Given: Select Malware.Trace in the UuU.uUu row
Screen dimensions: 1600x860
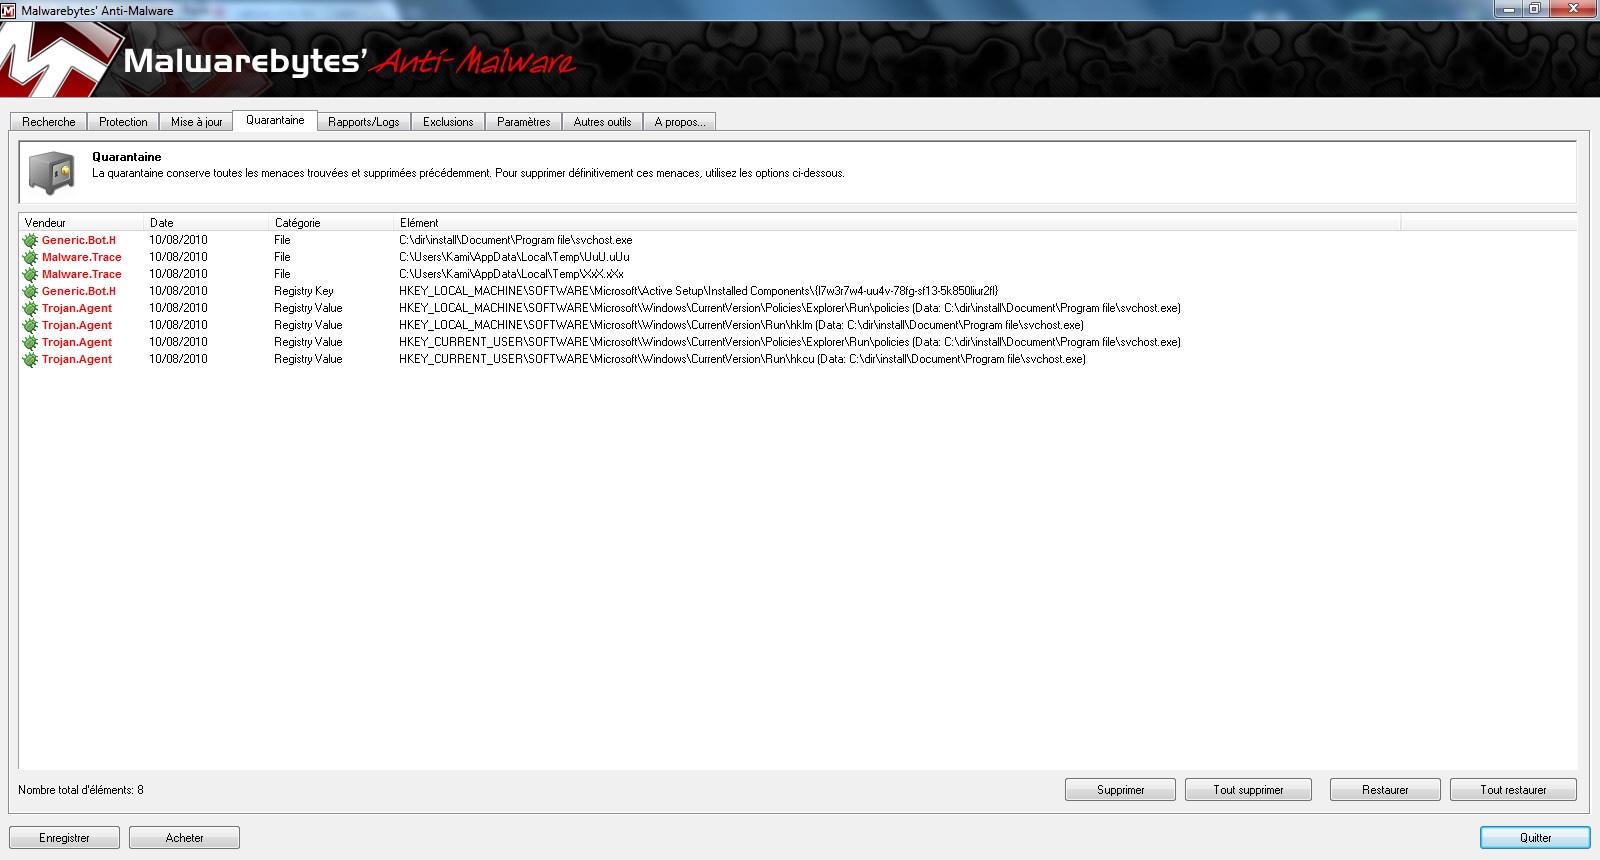Looking at the screenshot, I should [82, 257].
